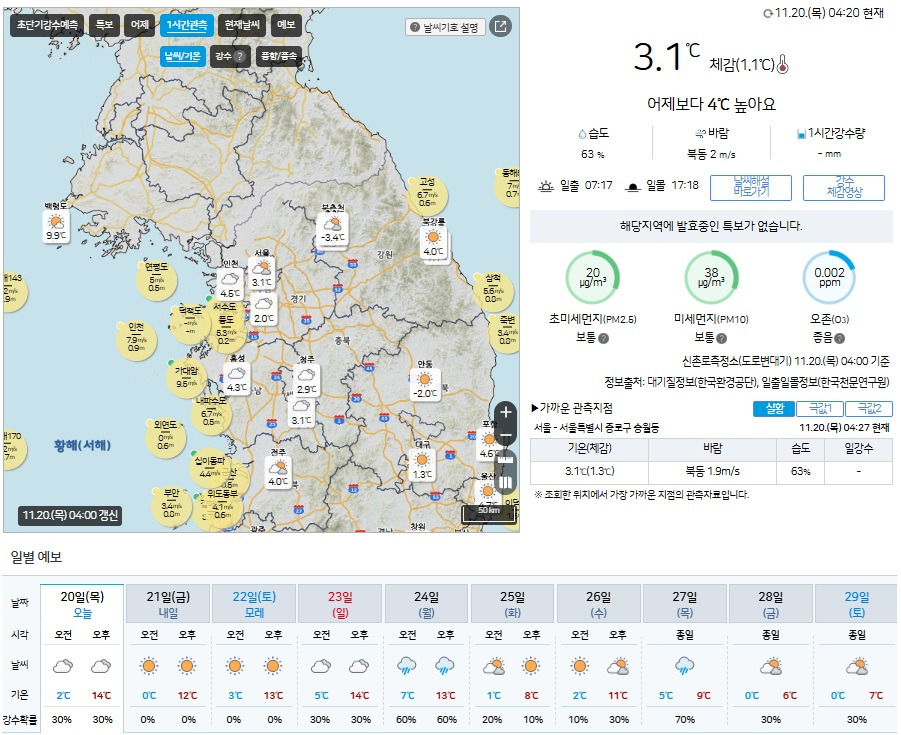Click the 50 km map scale bar
This screenshot has height=735, width=901.
[x=488, y=513]
